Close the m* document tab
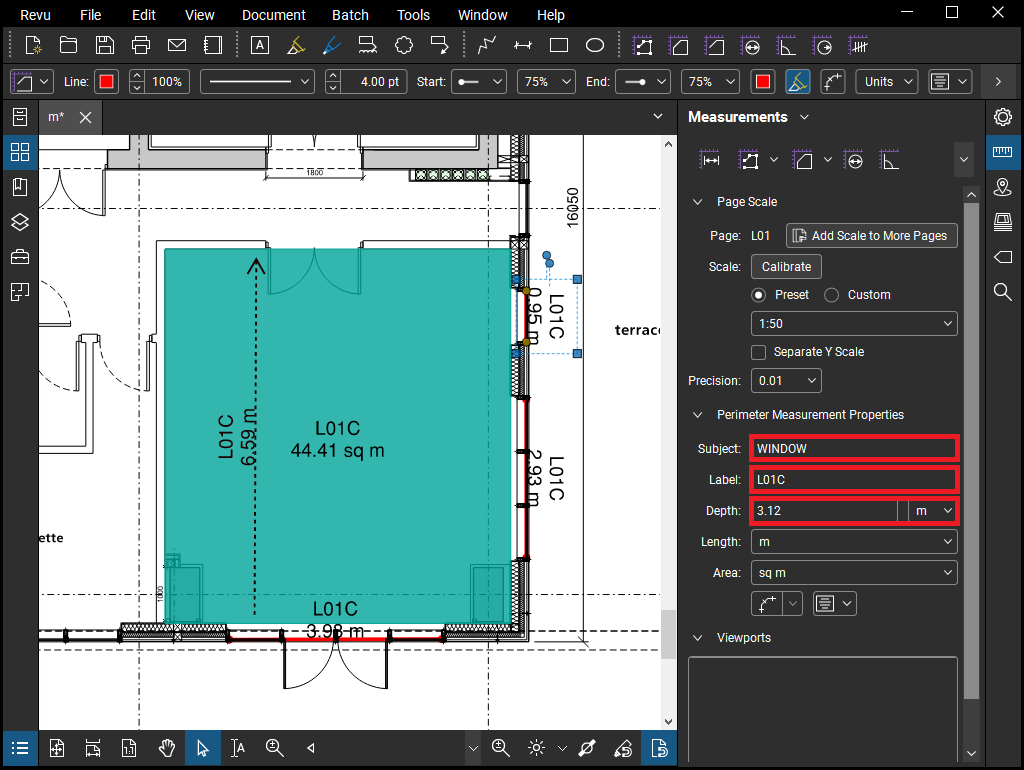Screen dimensions: 1024x770 tap(86, 118)
